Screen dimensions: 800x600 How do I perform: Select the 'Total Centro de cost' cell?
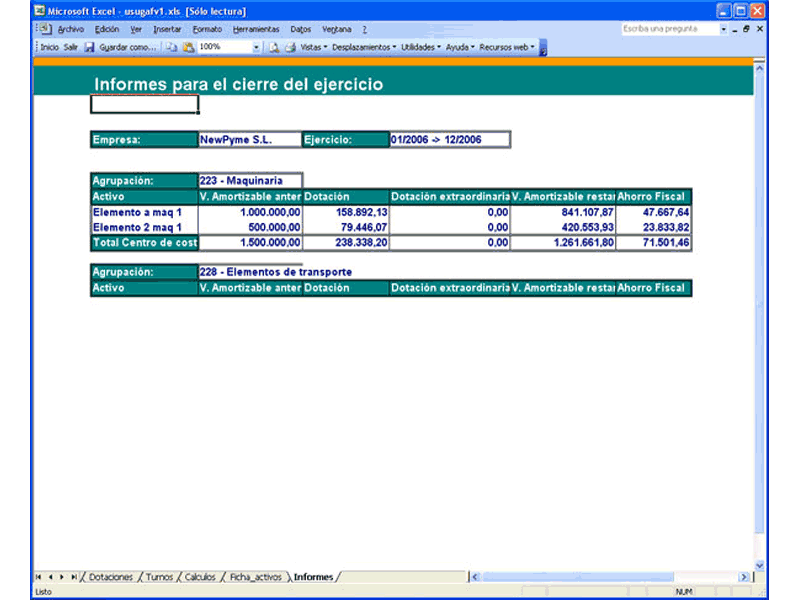click(x=144, y=243)
